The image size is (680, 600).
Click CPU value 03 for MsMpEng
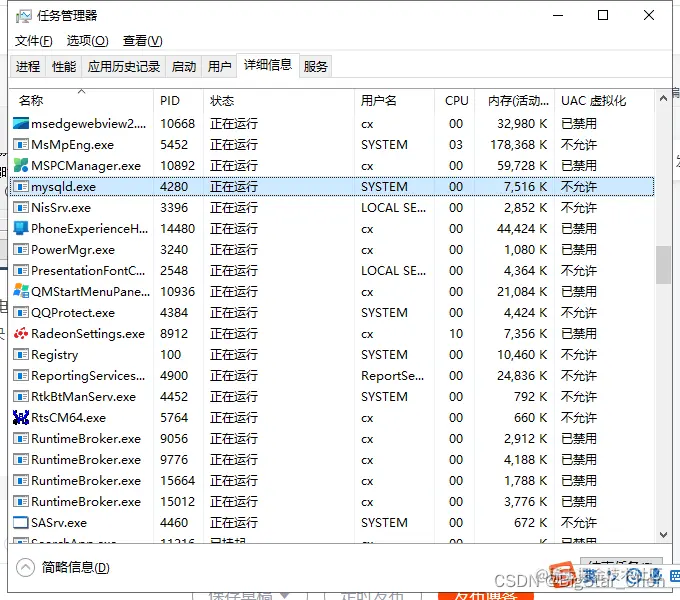point(456,144)
